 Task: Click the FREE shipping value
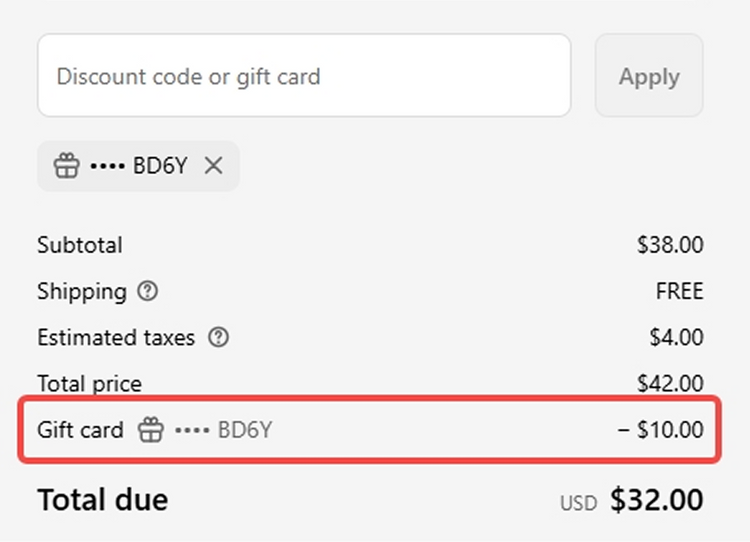tap(680, 292)
